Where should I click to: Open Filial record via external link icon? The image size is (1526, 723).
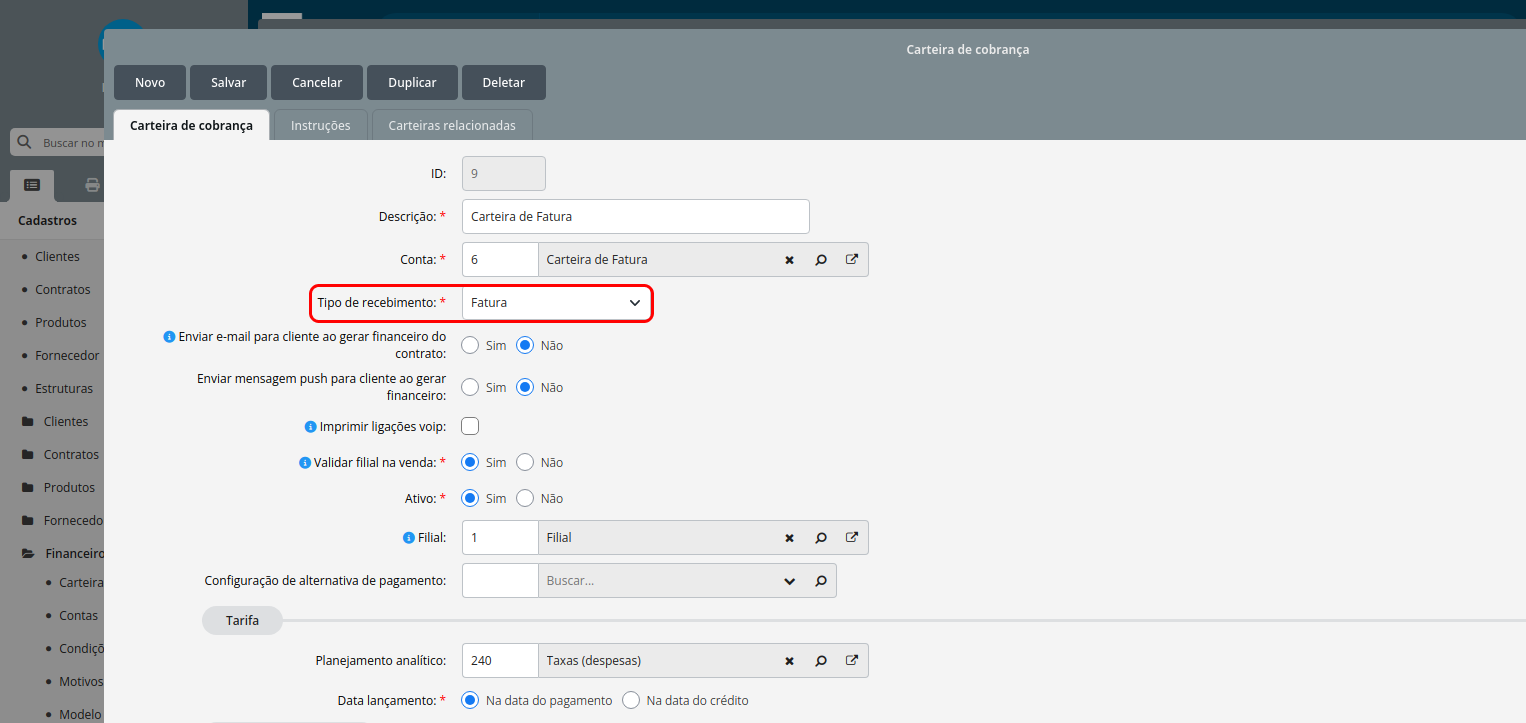[852, 537]
